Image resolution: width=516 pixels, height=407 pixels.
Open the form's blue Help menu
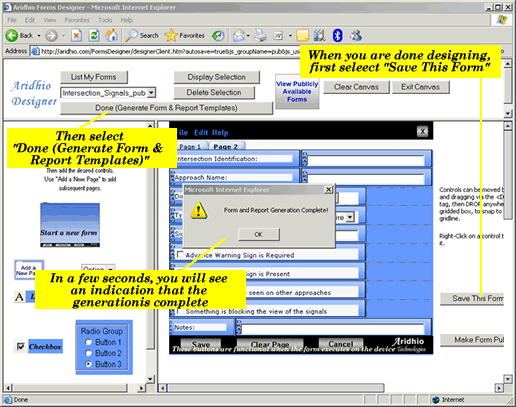[220, 132]
